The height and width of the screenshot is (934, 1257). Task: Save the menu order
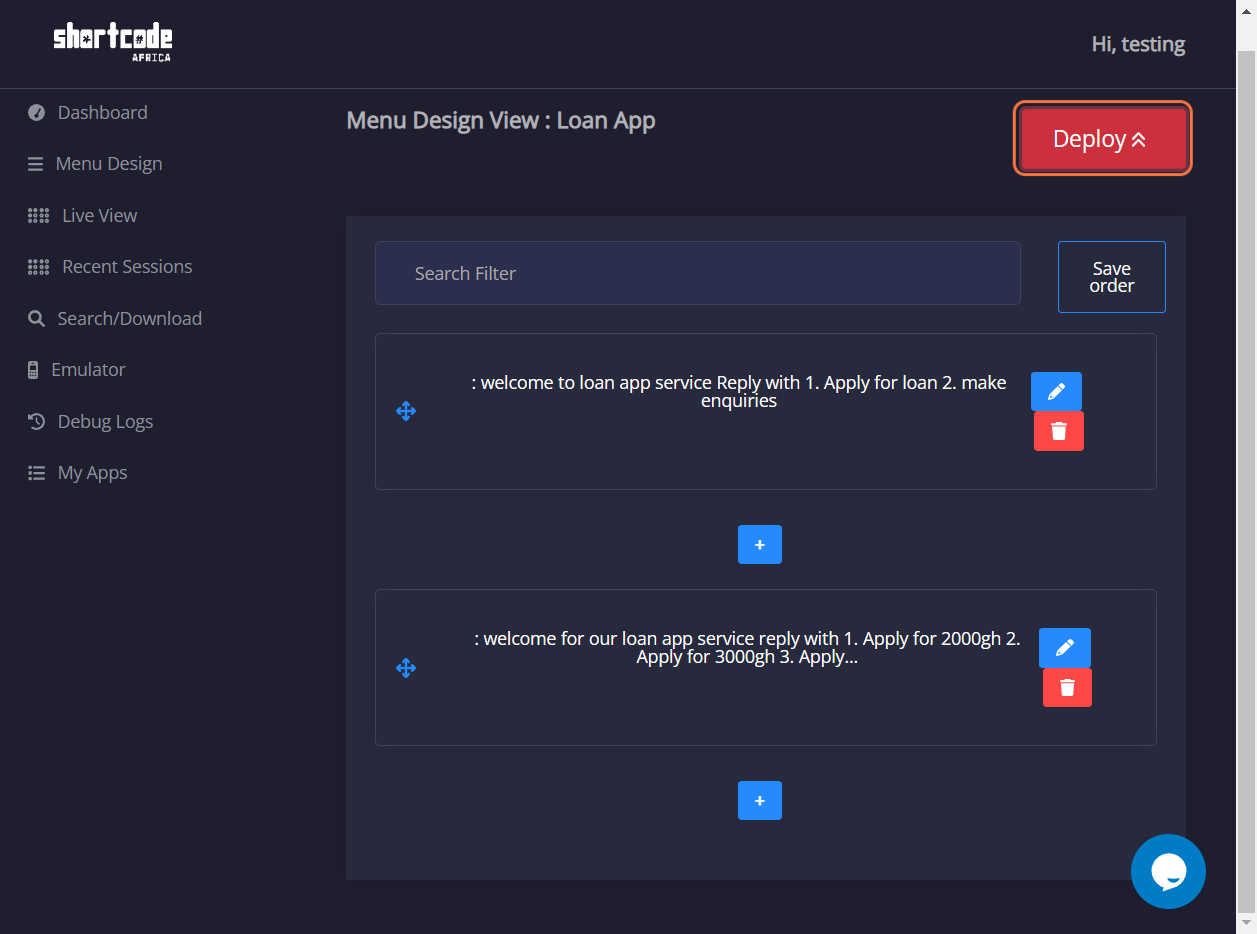coord(1111,277)
